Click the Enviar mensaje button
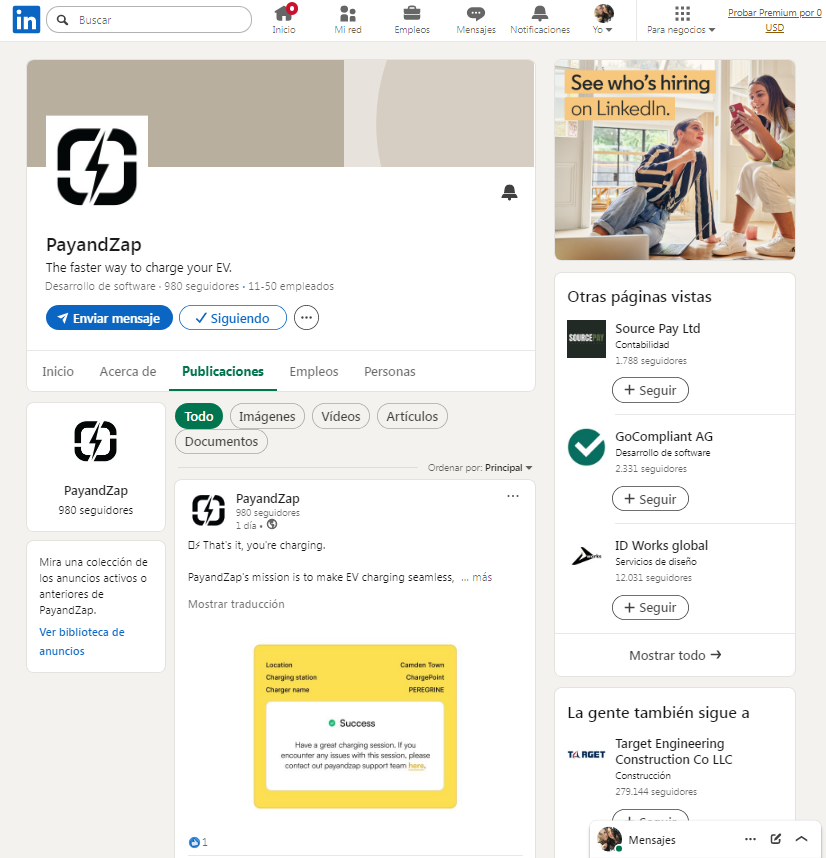The height and width of the screenshot is (858, 826). pos(109,318)
